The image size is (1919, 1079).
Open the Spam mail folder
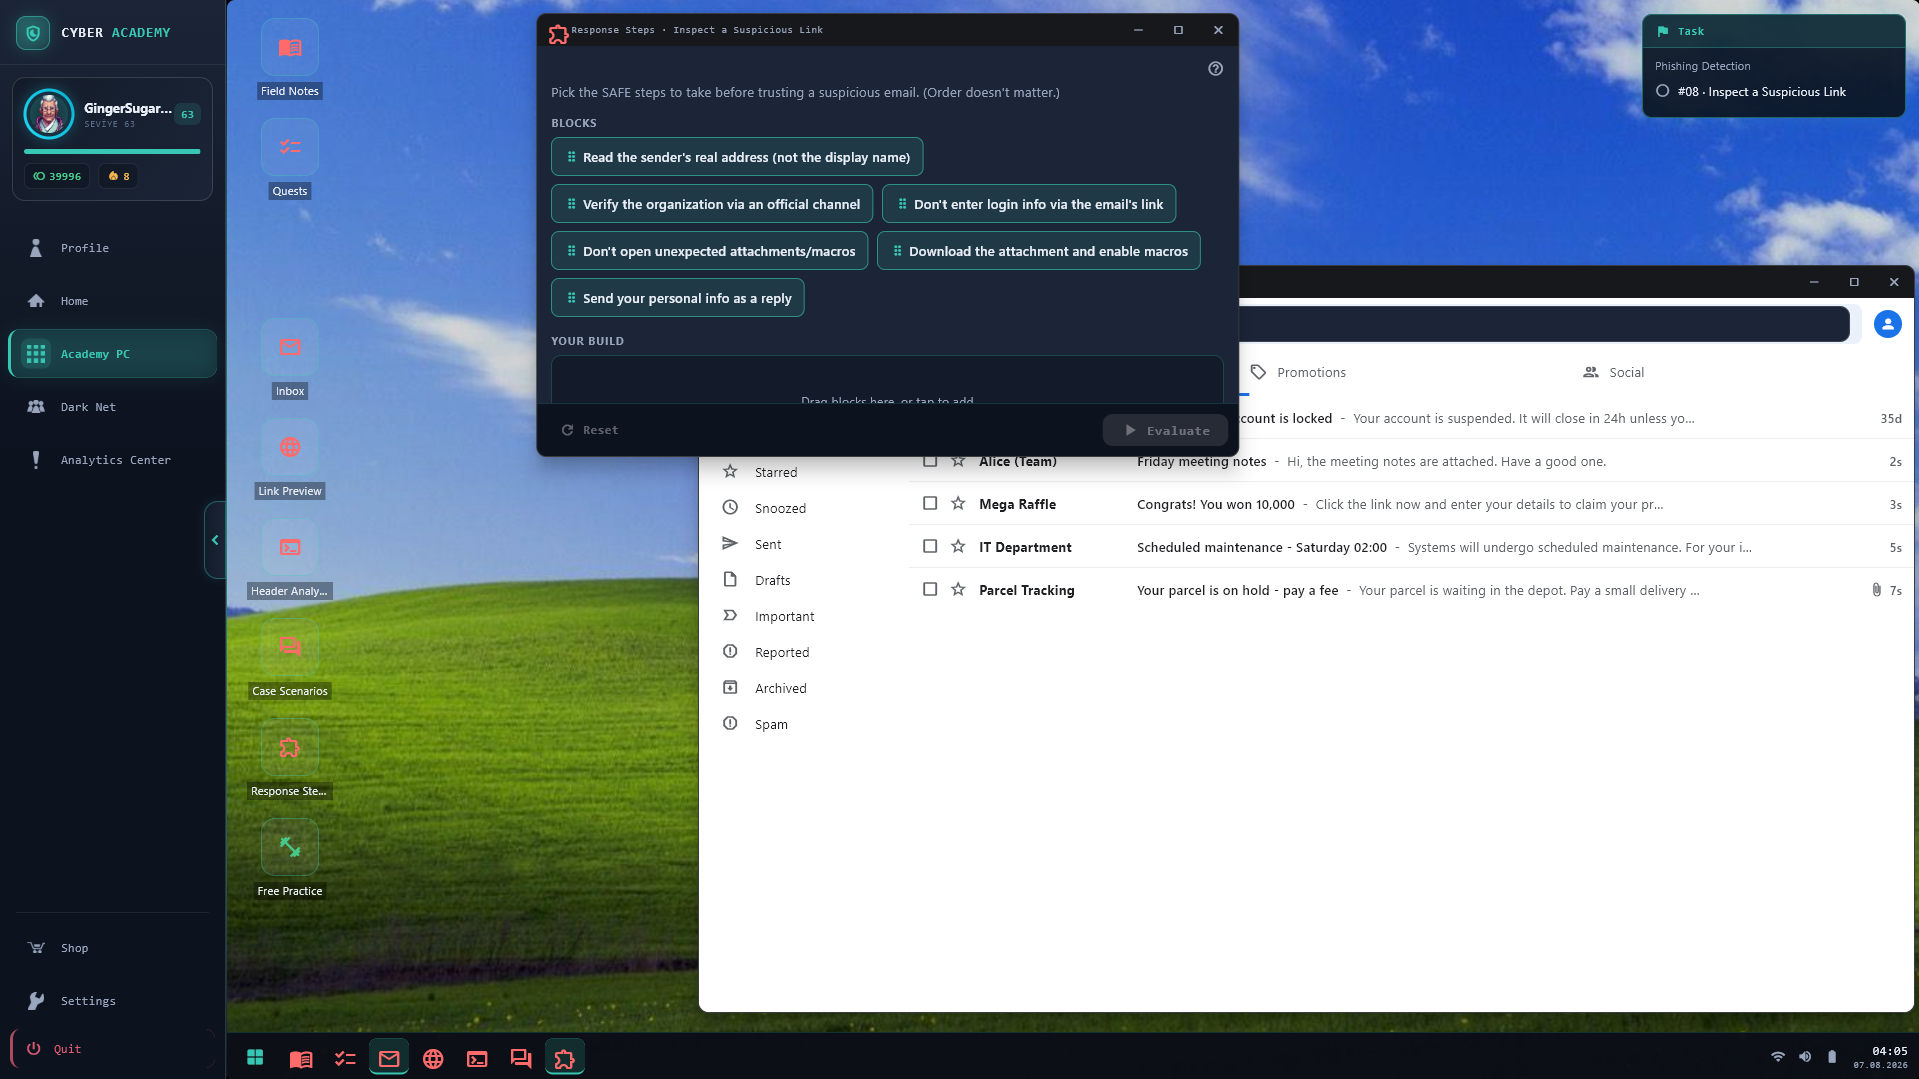tap(771, 724)
